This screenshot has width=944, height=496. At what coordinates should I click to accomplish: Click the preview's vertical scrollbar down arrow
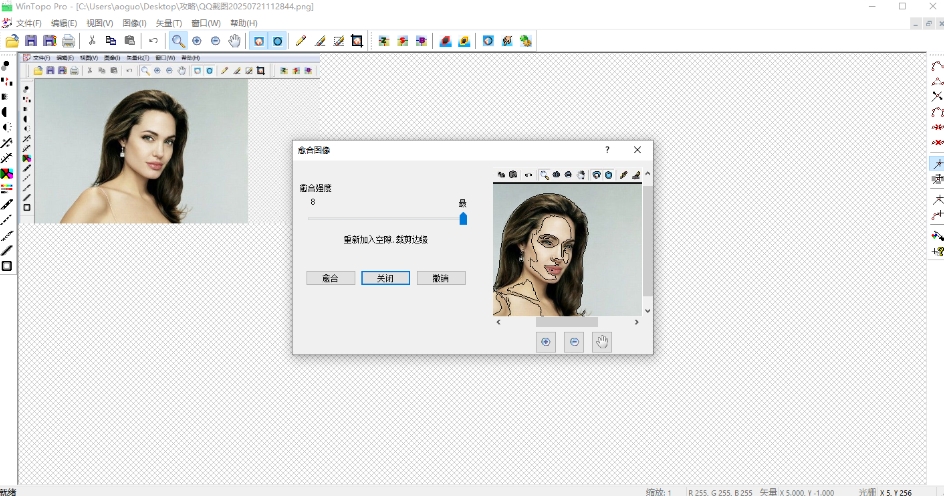647,311
